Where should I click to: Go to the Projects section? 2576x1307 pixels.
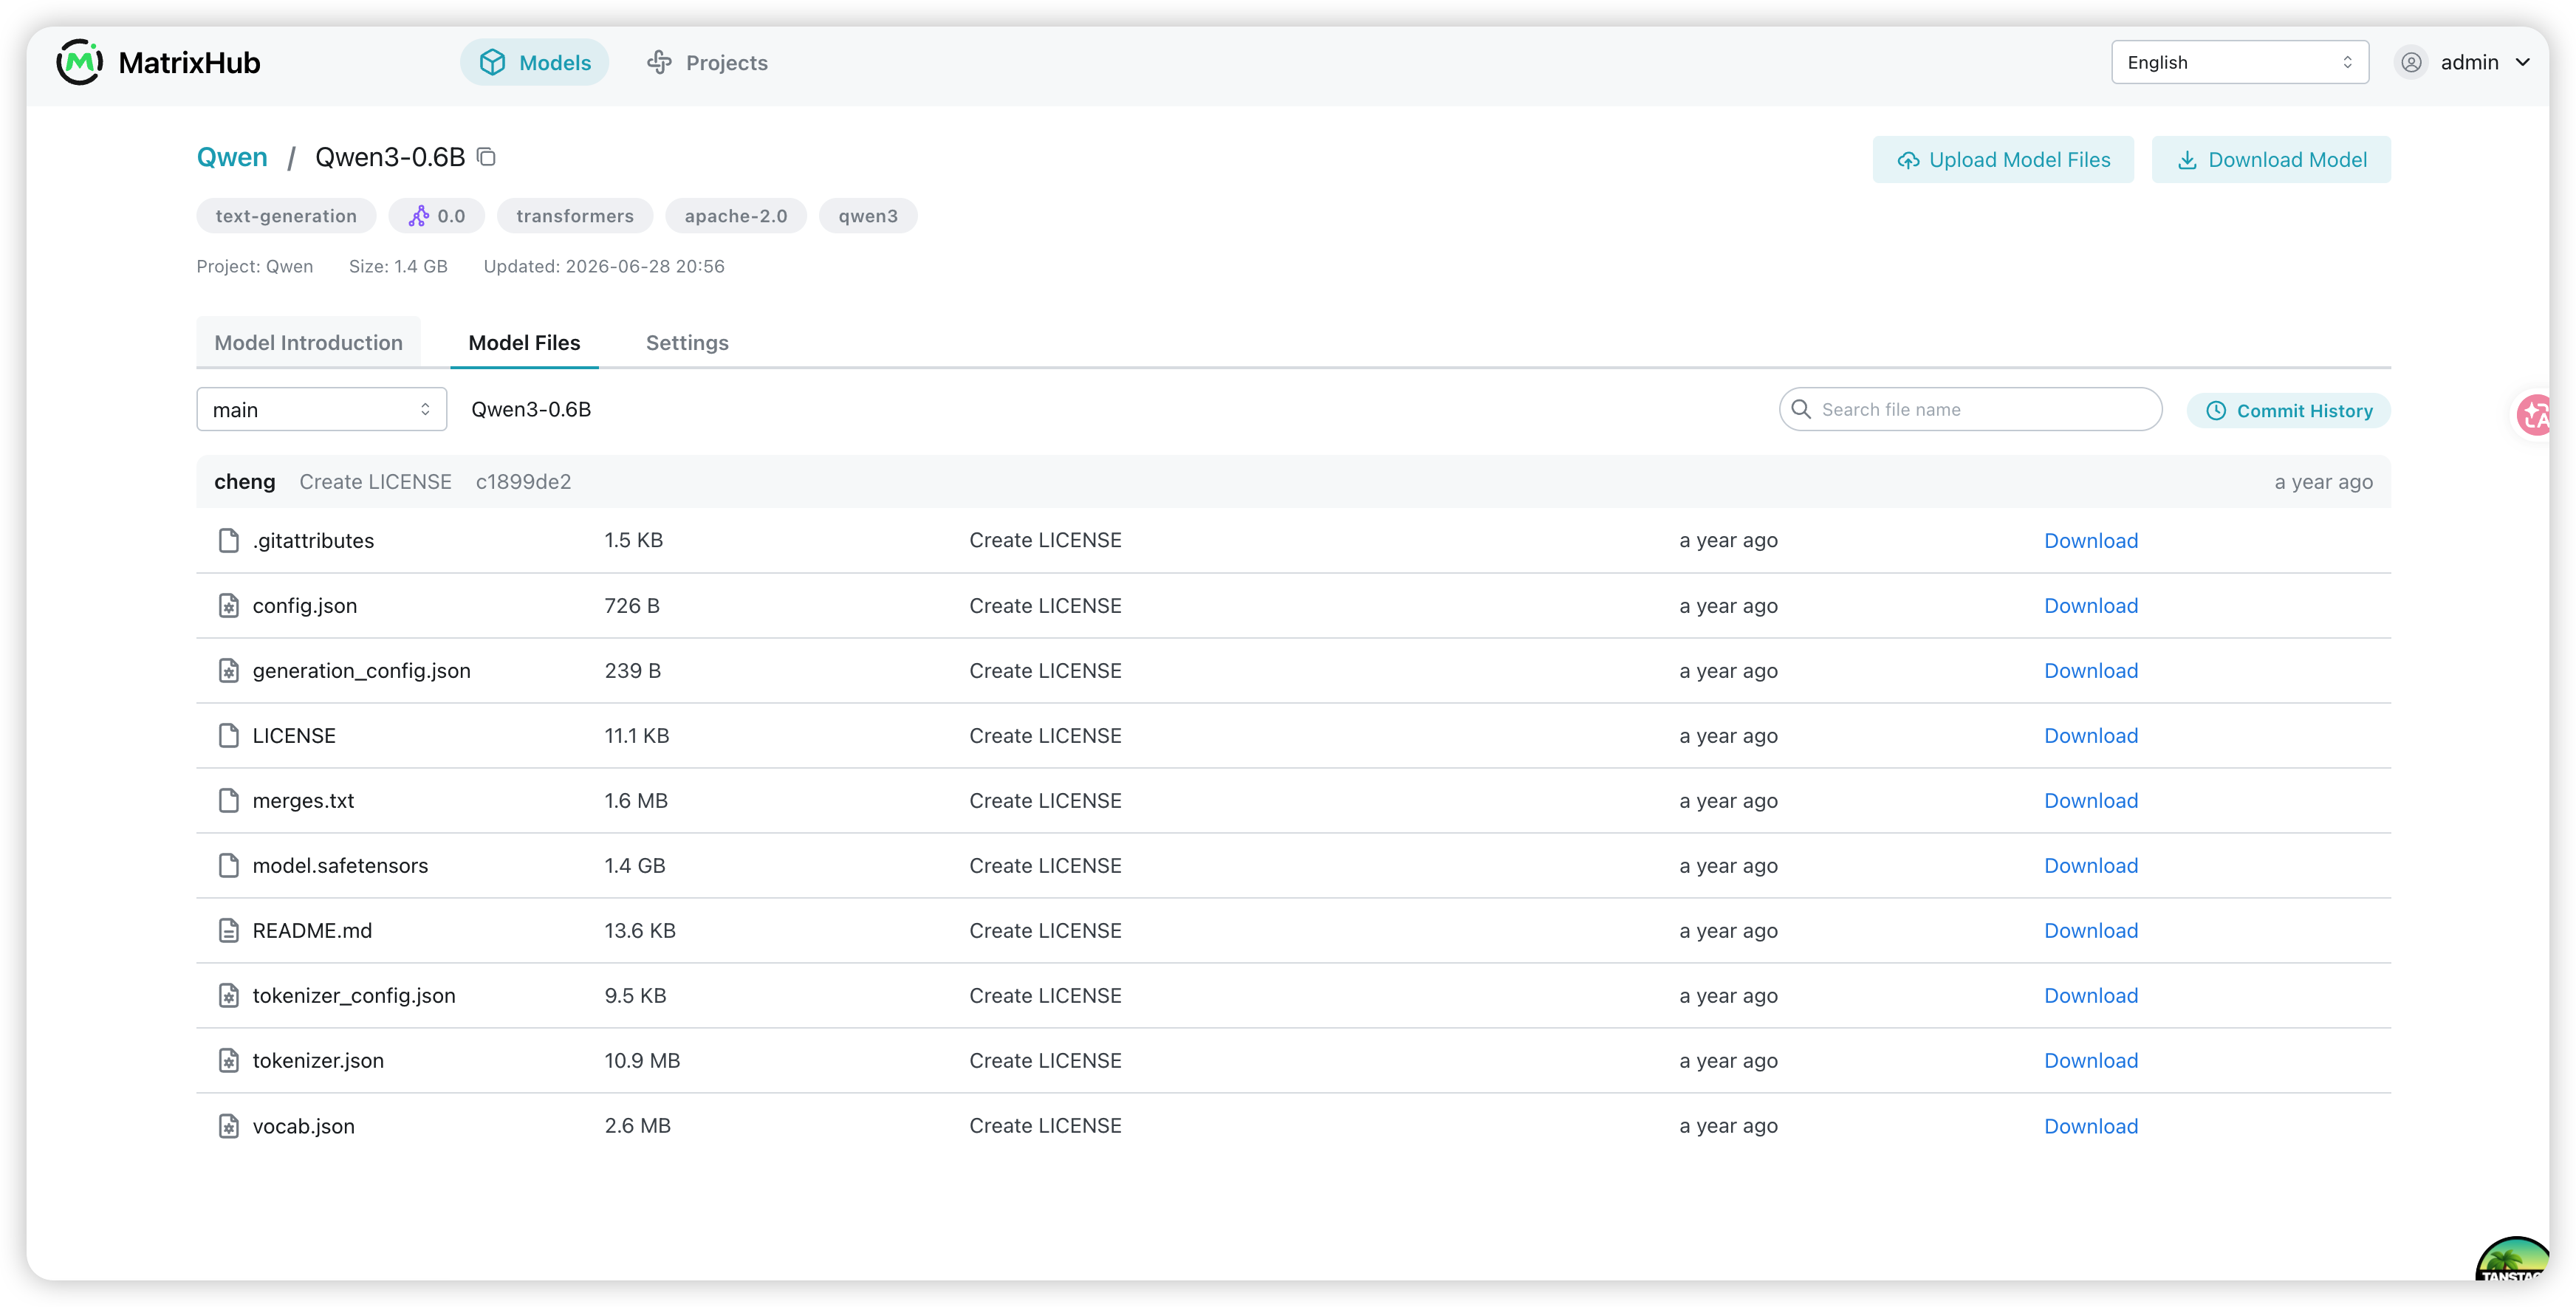(x=707, y=62)
